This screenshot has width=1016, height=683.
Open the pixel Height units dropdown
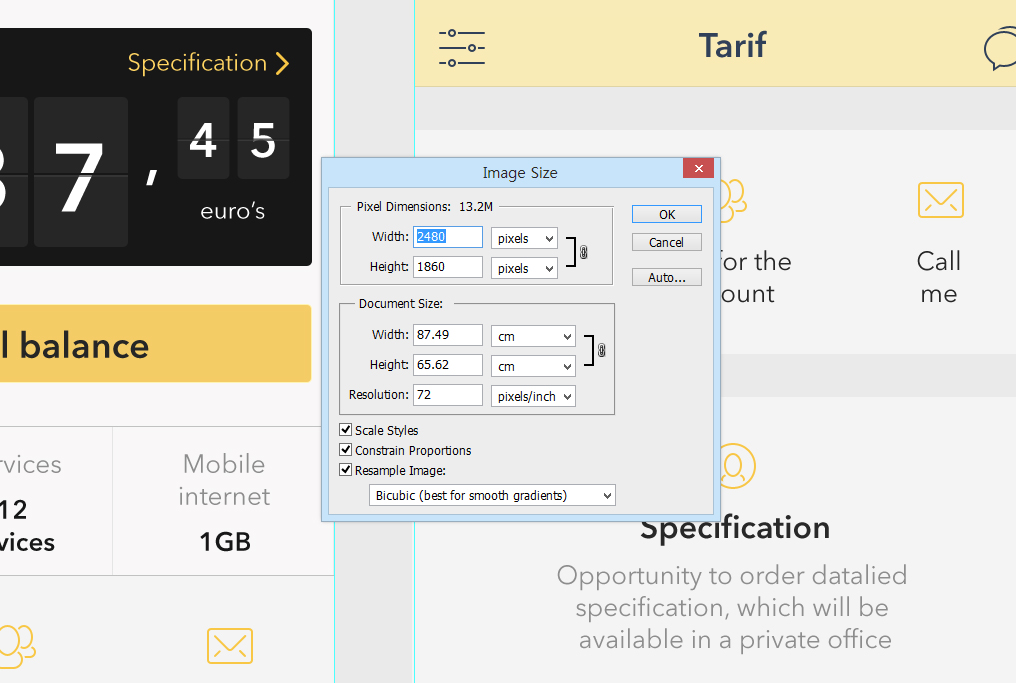coord(524,268)
